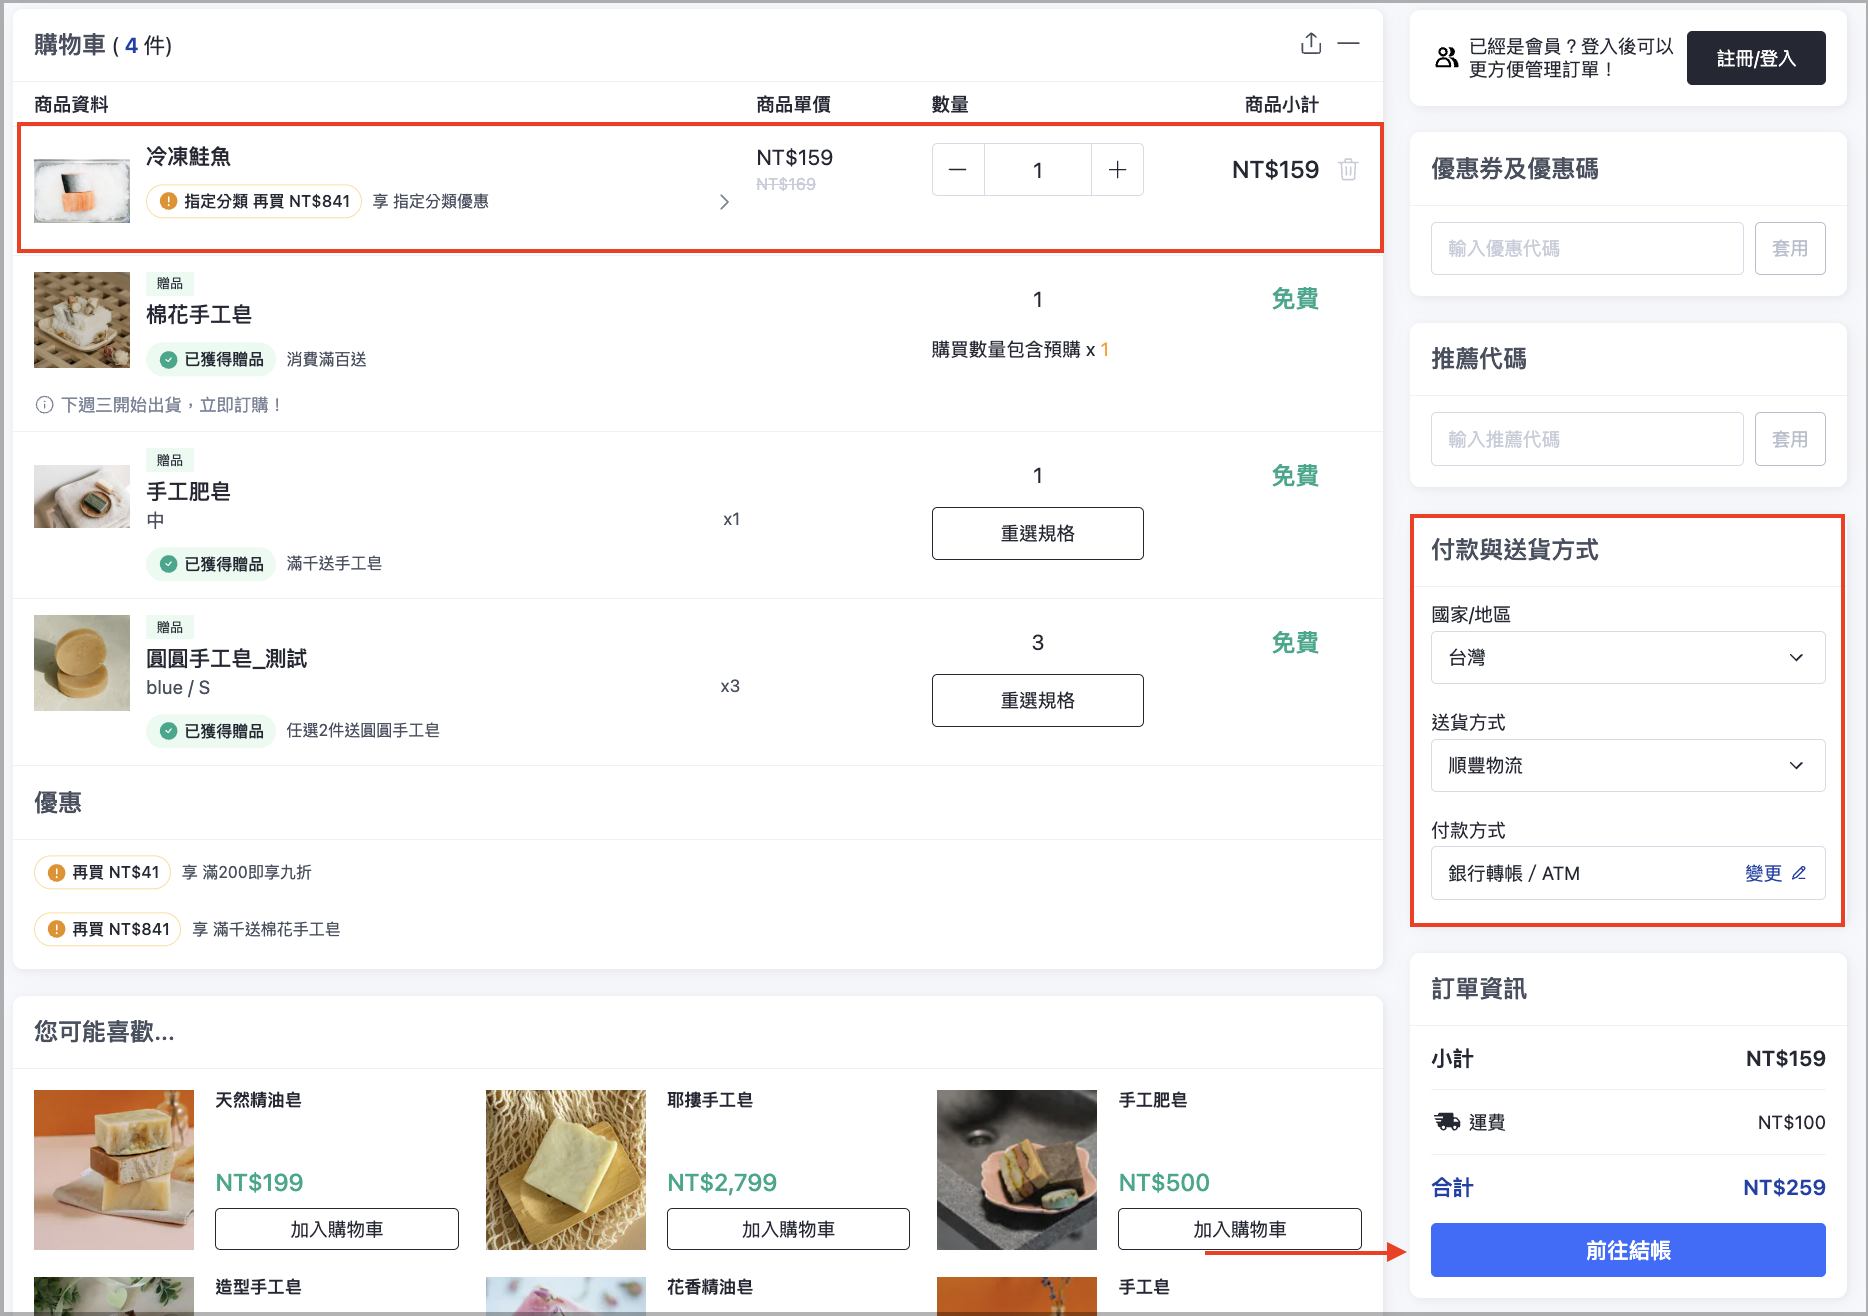The width and height of the screenshot is (1868, 1316).
Task: Click the NT$2,799 price text
Action: point(722,1183)
